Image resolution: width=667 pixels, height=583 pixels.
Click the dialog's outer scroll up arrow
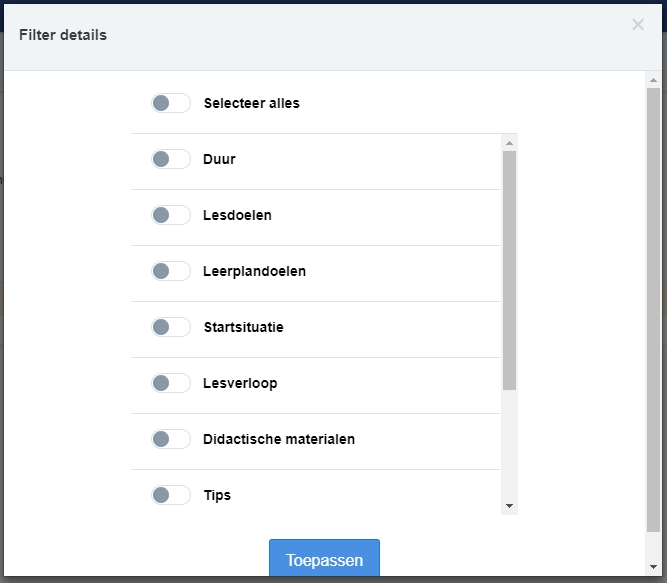point(653,80)
